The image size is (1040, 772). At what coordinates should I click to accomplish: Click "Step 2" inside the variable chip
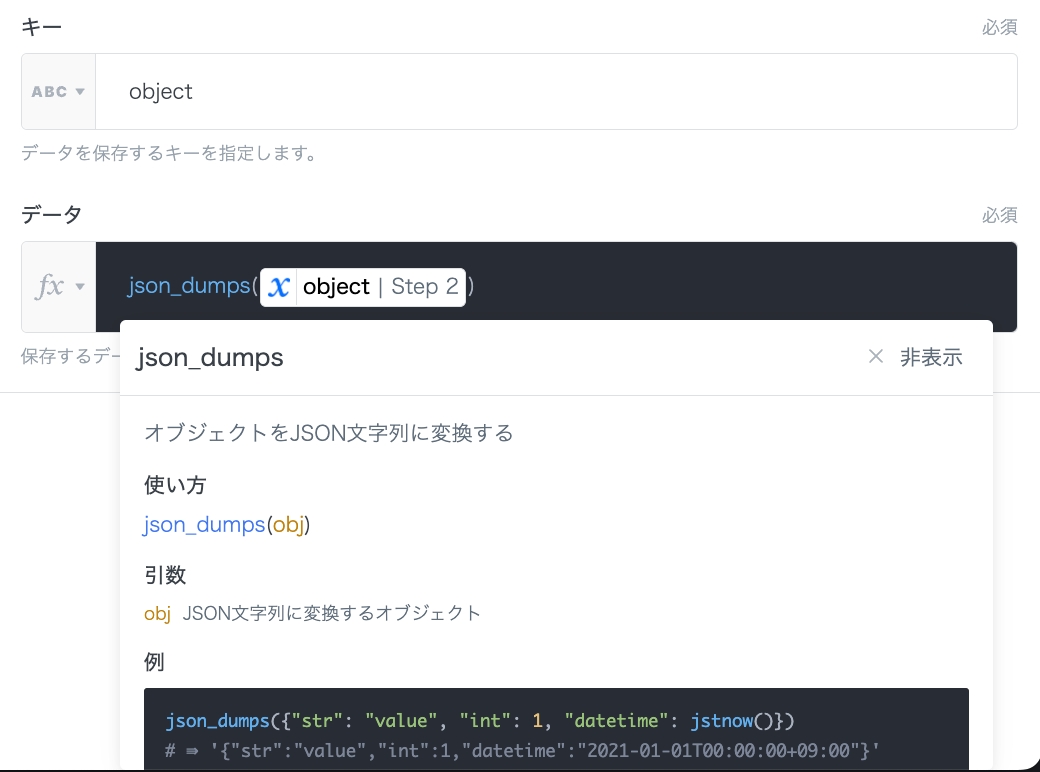(424, 287)
